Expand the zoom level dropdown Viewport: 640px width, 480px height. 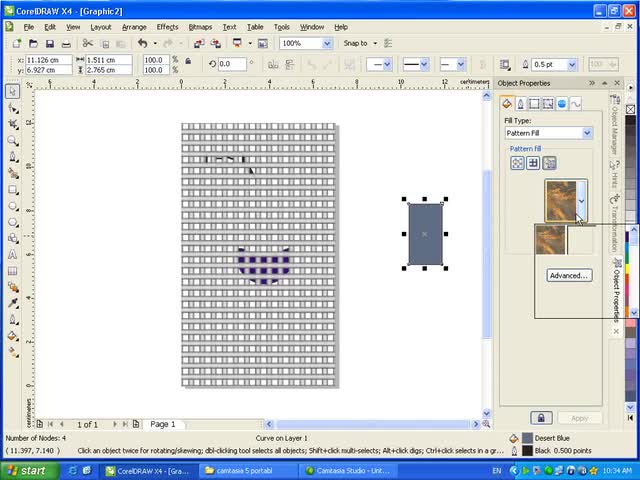(x=327, y=44)
